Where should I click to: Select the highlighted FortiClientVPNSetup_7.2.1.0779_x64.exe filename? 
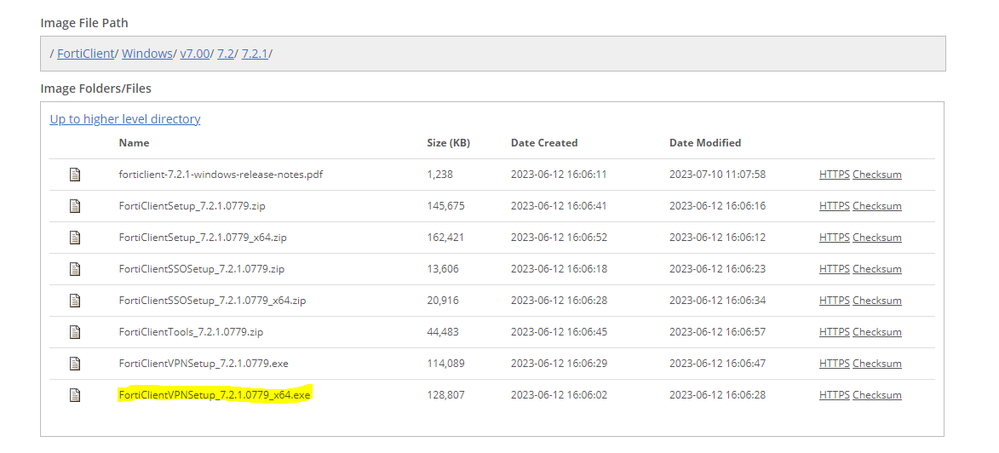214,395
